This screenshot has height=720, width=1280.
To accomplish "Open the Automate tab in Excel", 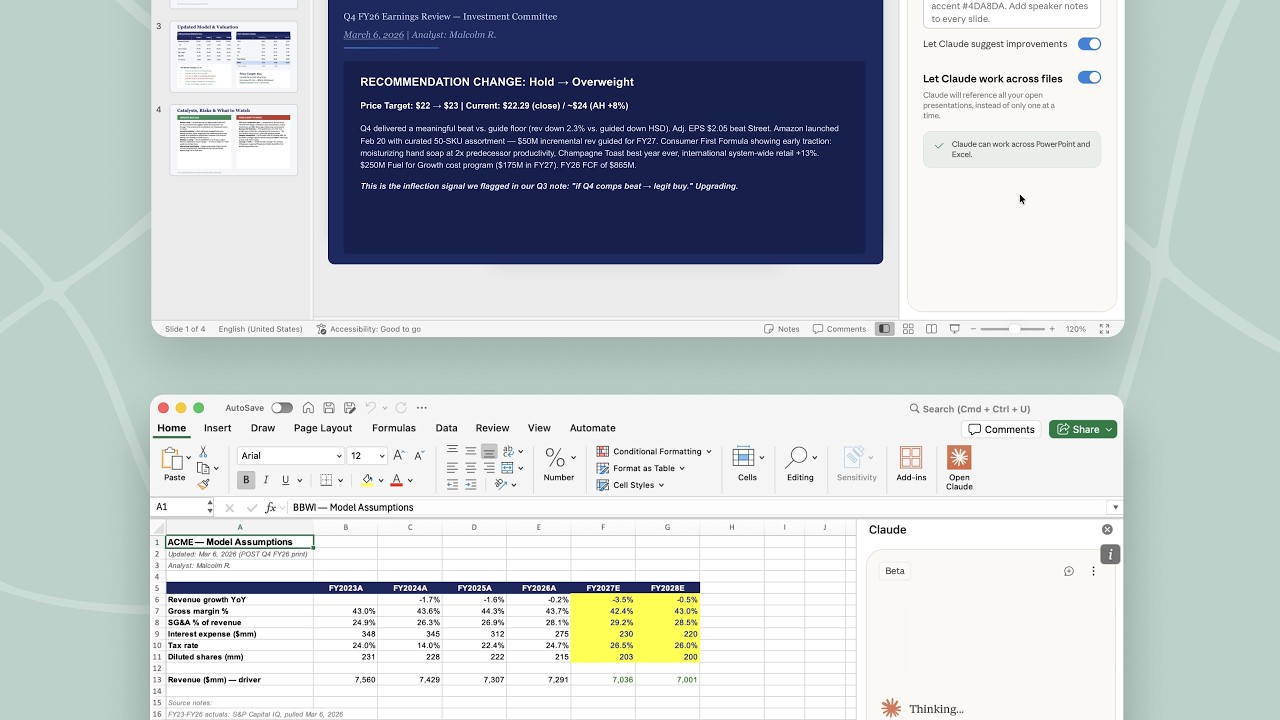I will point(592,428).
